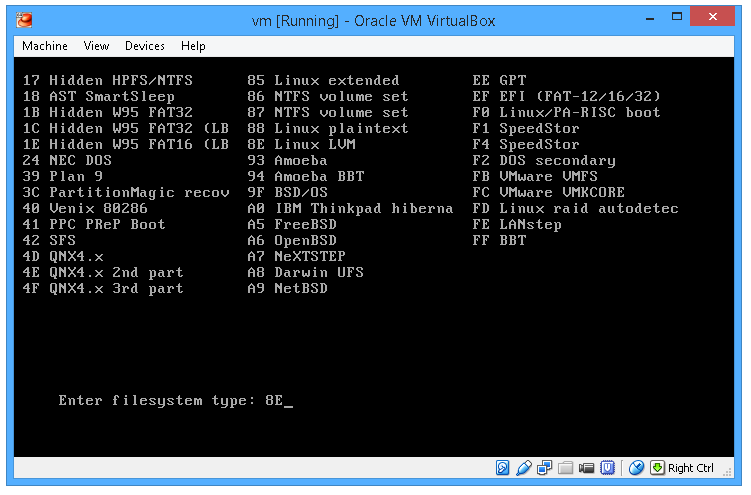Click the '3C PartitionMagic recov' entry
751x495 pixels.
tap(126, 192)
